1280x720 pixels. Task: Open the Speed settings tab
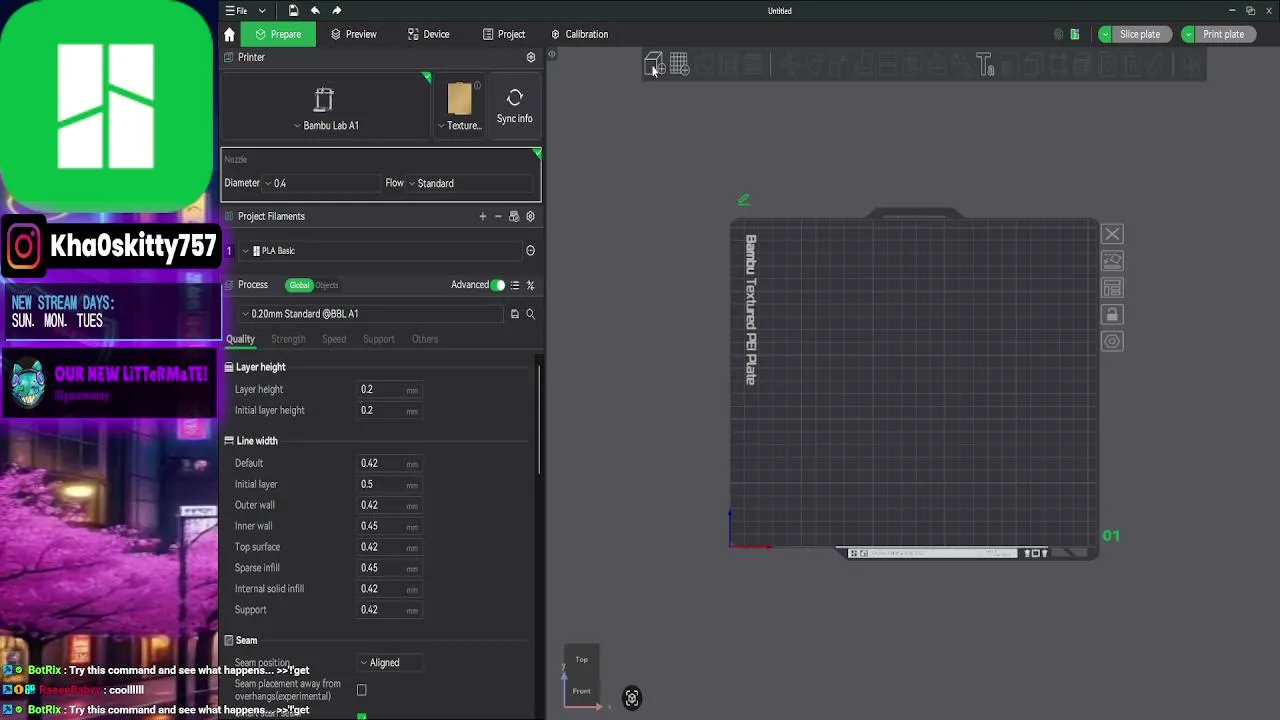point(334,339)
